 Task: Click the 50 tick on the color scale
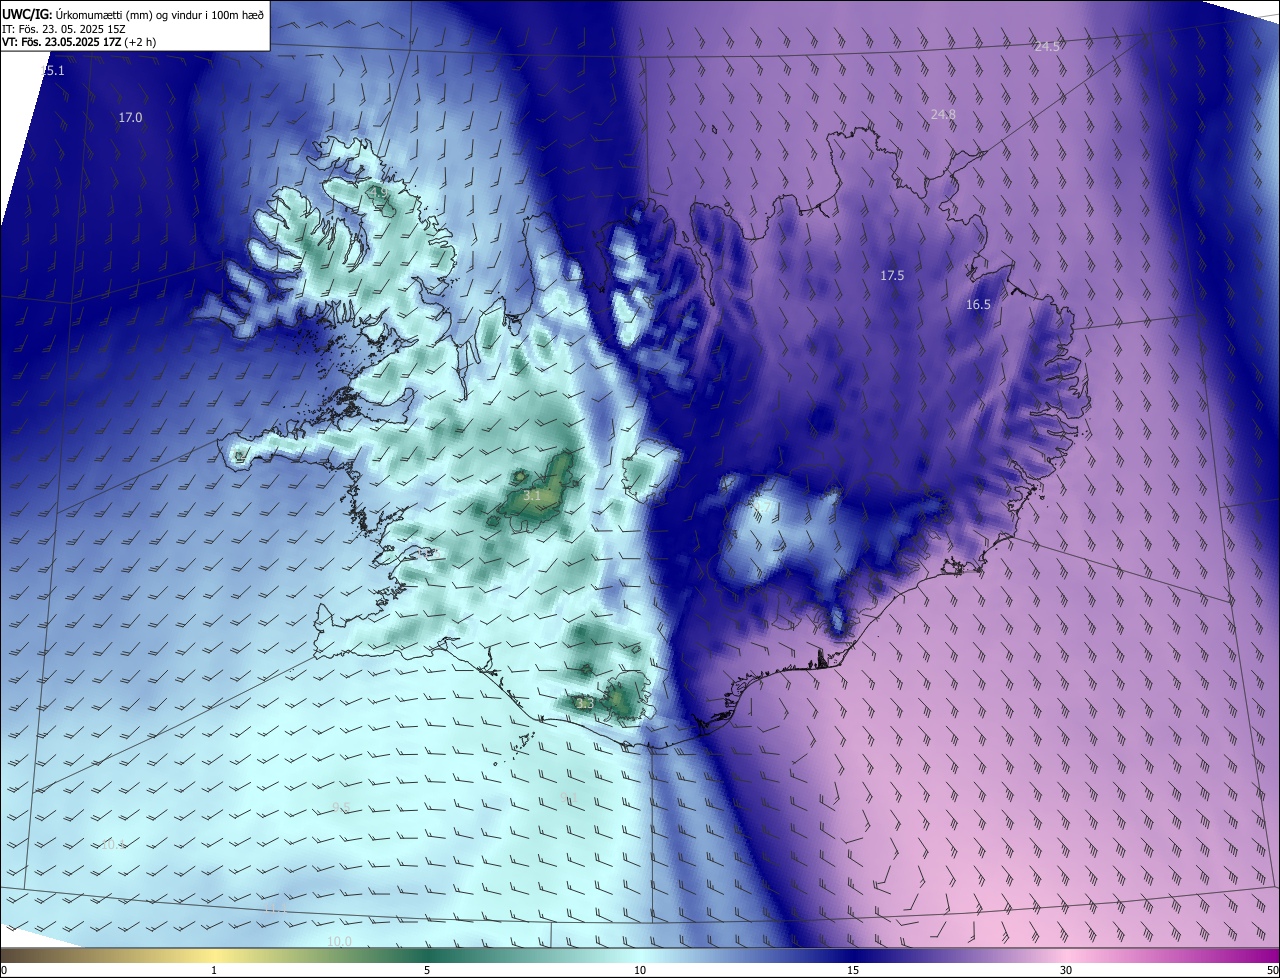[x=1272, y=971]
